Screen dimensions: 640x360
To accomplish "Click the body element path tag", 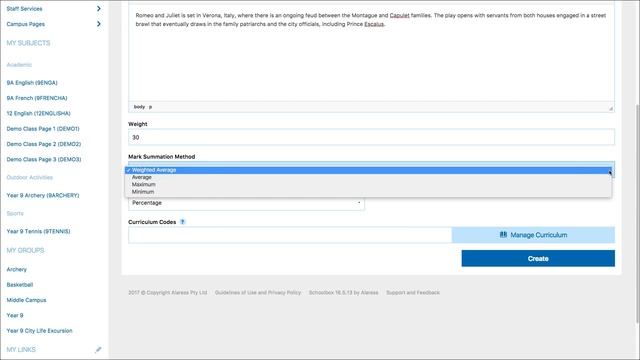I will click(139, 107).
